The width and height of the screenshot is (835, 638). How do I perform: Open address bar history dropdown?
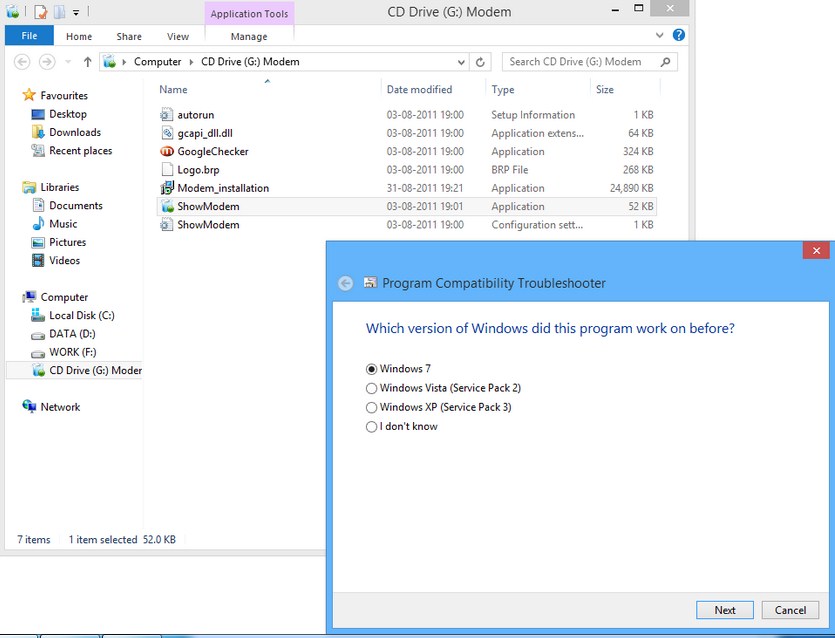pos(461,62)
